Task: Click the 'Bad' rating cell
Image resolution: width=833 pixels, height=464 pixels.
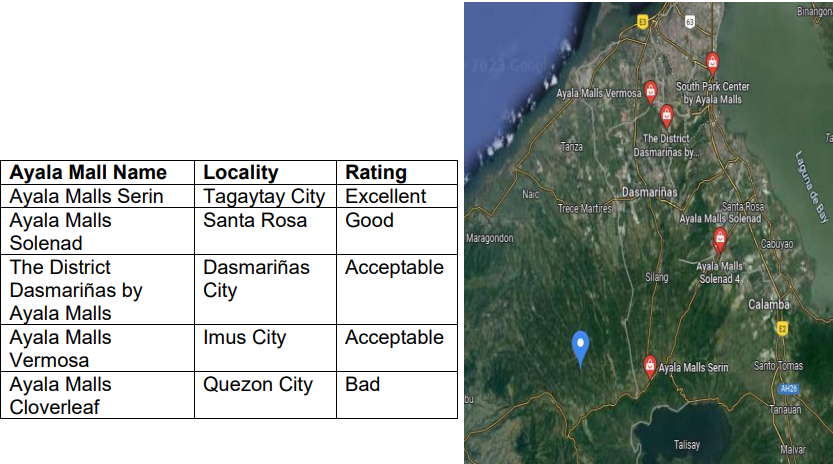Action: pyautogui.click(x=397, y=395)
